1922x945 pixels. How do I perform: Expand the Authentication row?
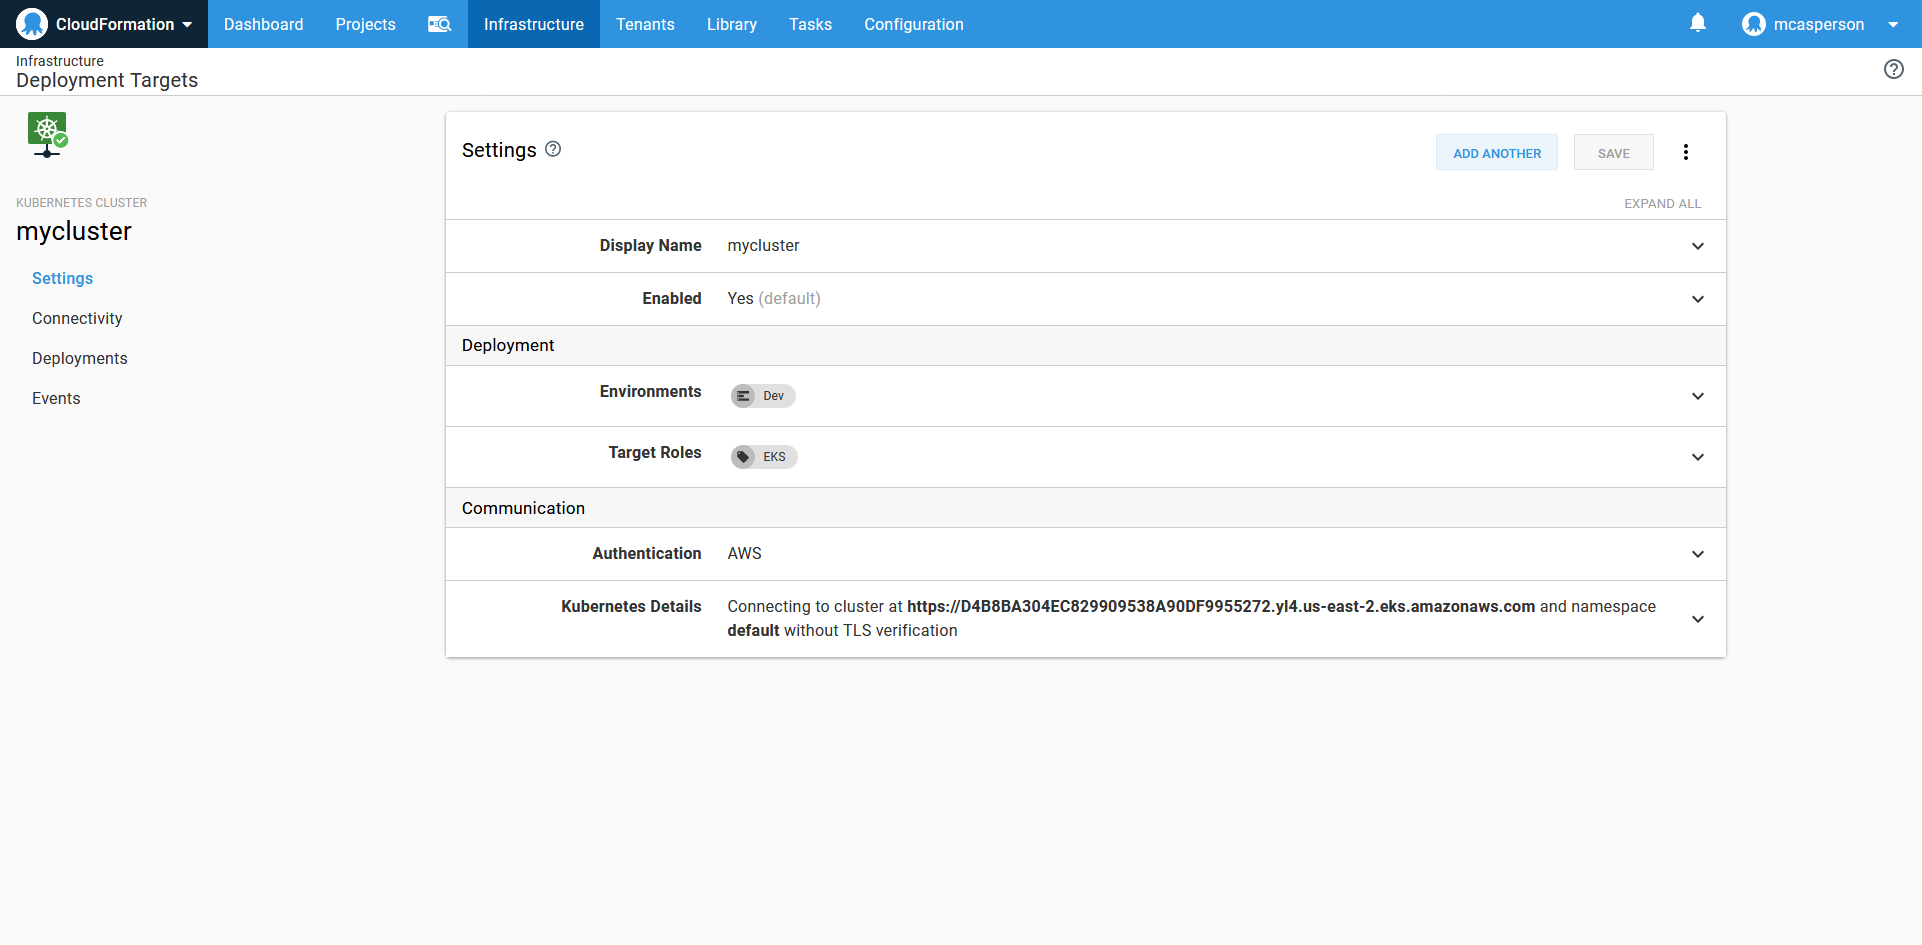pyautogui.click(x=1697, y=554)
